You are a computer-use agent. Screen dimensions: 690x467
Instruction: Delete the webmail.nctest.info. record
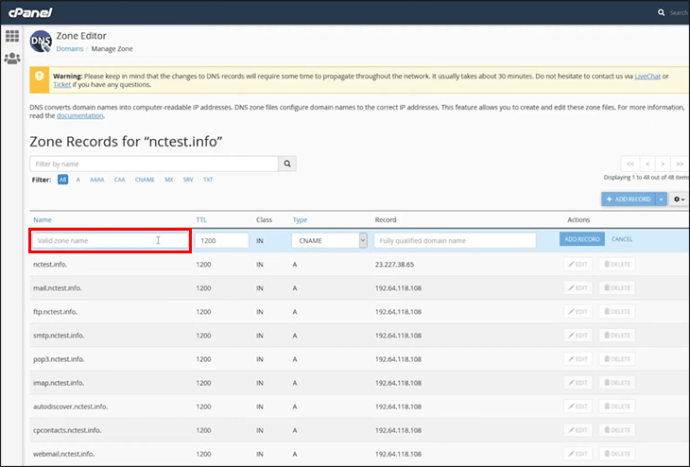(x=617, y=454)
